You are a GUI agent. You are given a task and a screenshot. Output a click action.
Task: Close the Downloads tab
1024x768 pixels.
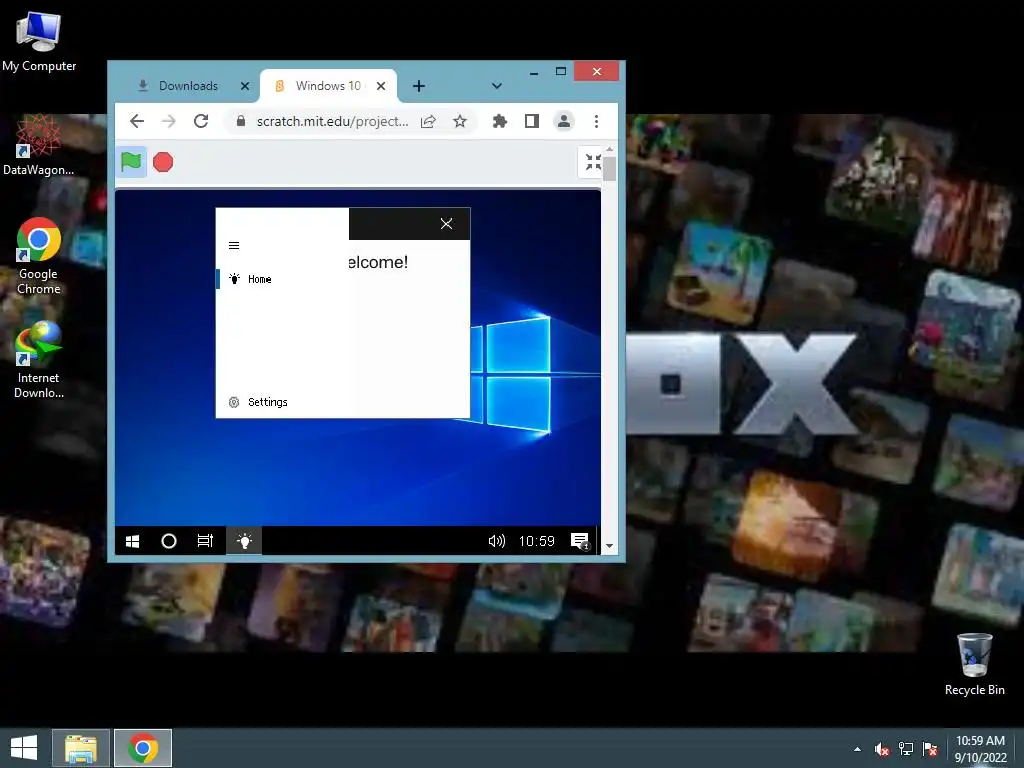coord(245,86)
